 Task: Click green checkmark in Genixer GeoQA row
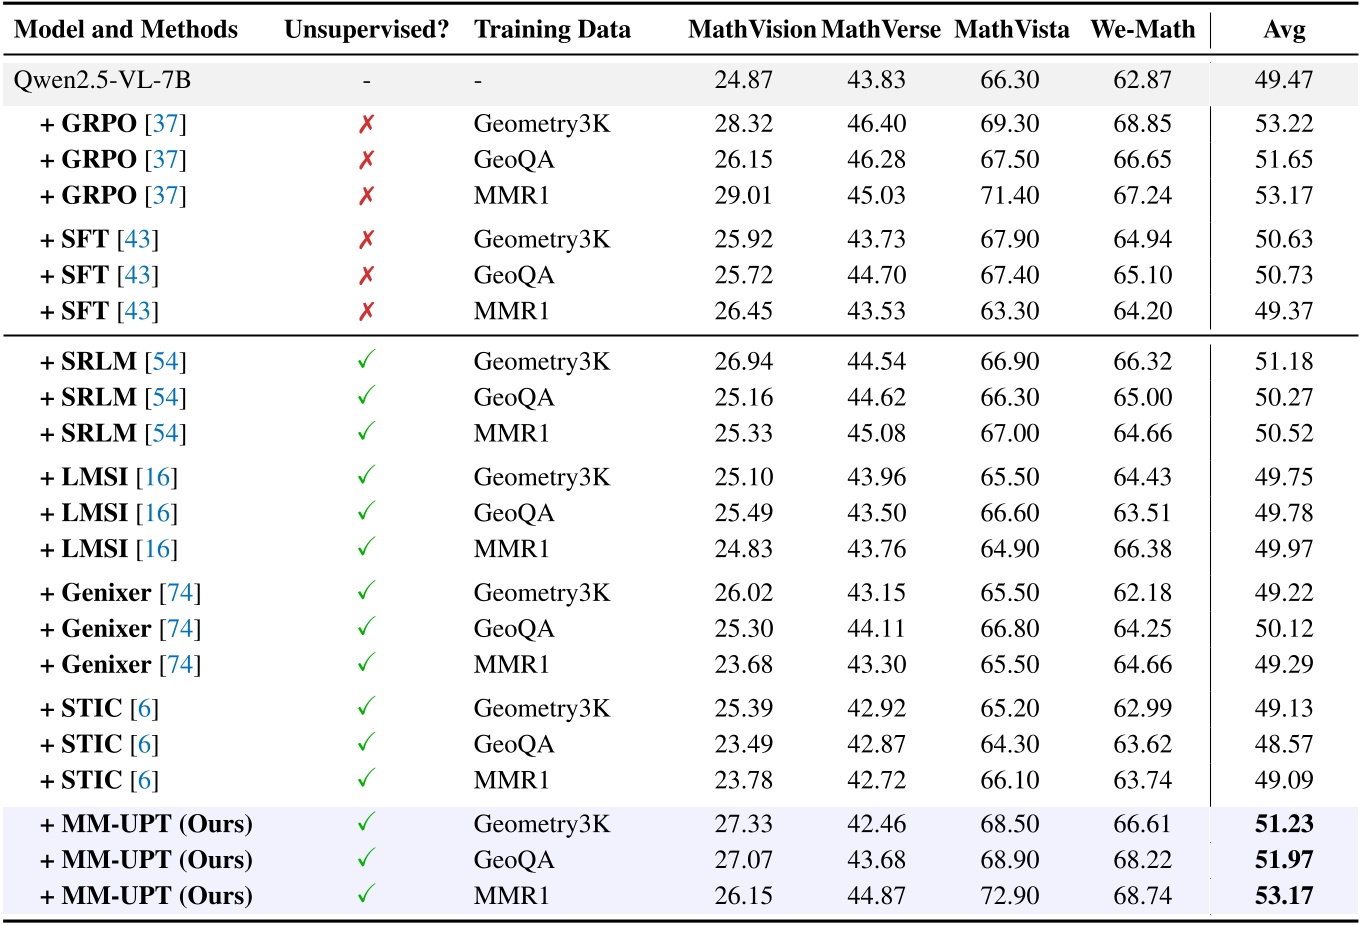(x=366, y=629)
